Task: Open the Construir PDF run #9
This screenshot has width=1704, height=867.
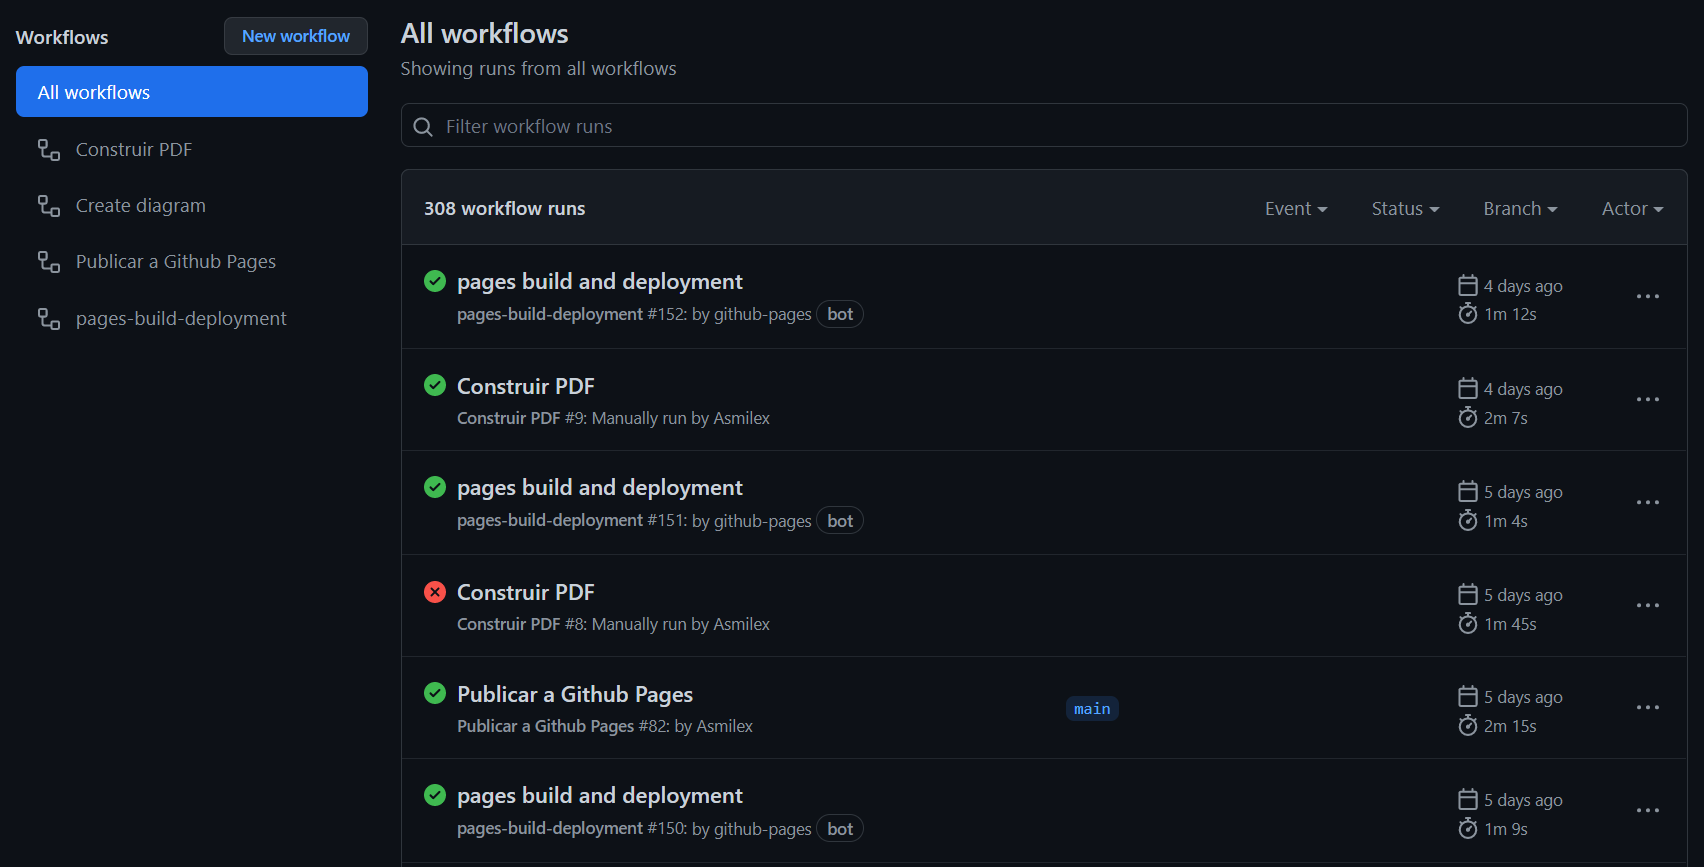Action: click(x=525, y=386)
